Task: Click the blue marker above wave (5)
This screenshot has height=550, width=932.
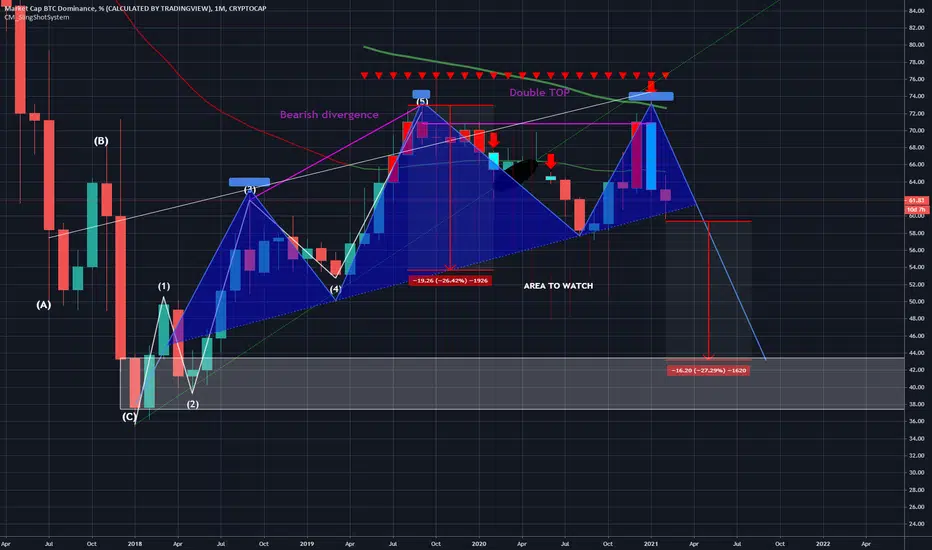Action: click(421, 94)
